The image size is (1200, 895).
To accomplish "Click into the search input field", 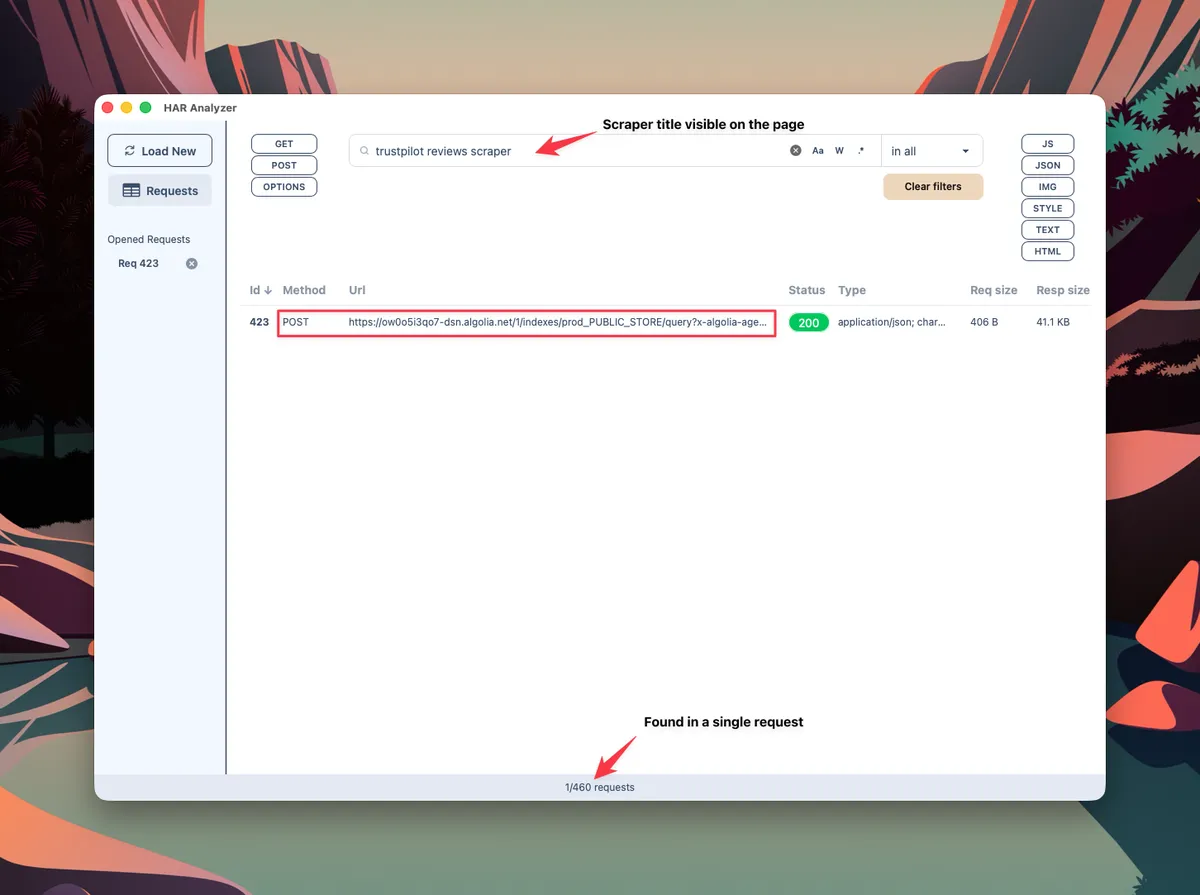I will (x=570, y=151).
